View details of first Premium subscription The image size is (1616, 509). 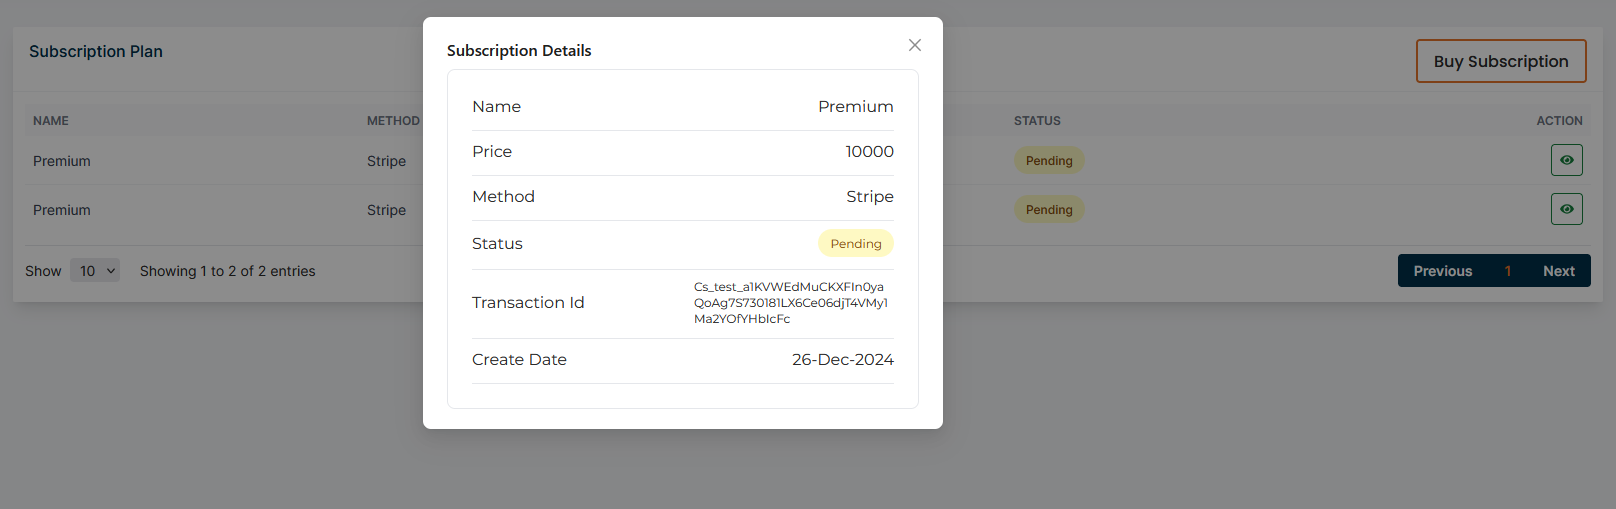pyautogui.click(x=1566, y=160)
